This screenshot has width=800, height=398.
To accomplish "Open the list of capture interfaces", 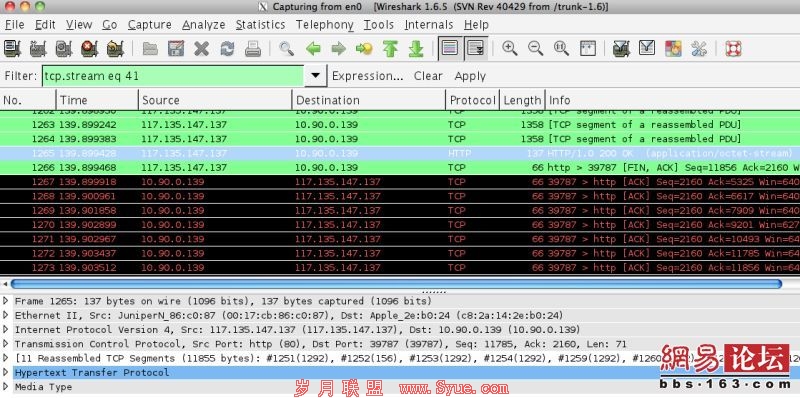I will point(12,49).
